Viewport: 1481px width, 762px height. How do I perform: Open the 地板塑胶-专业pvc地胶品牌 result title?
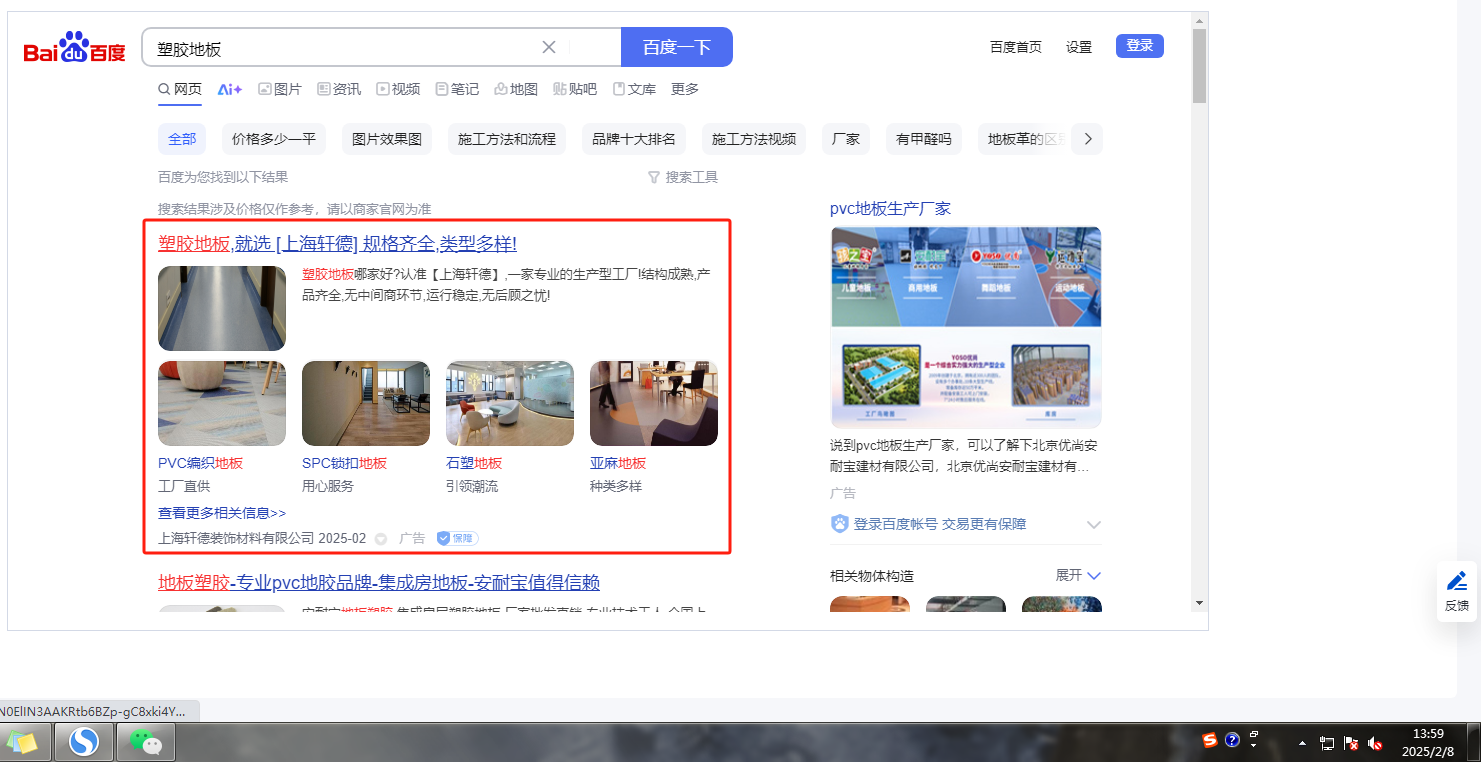coord(379,583)
